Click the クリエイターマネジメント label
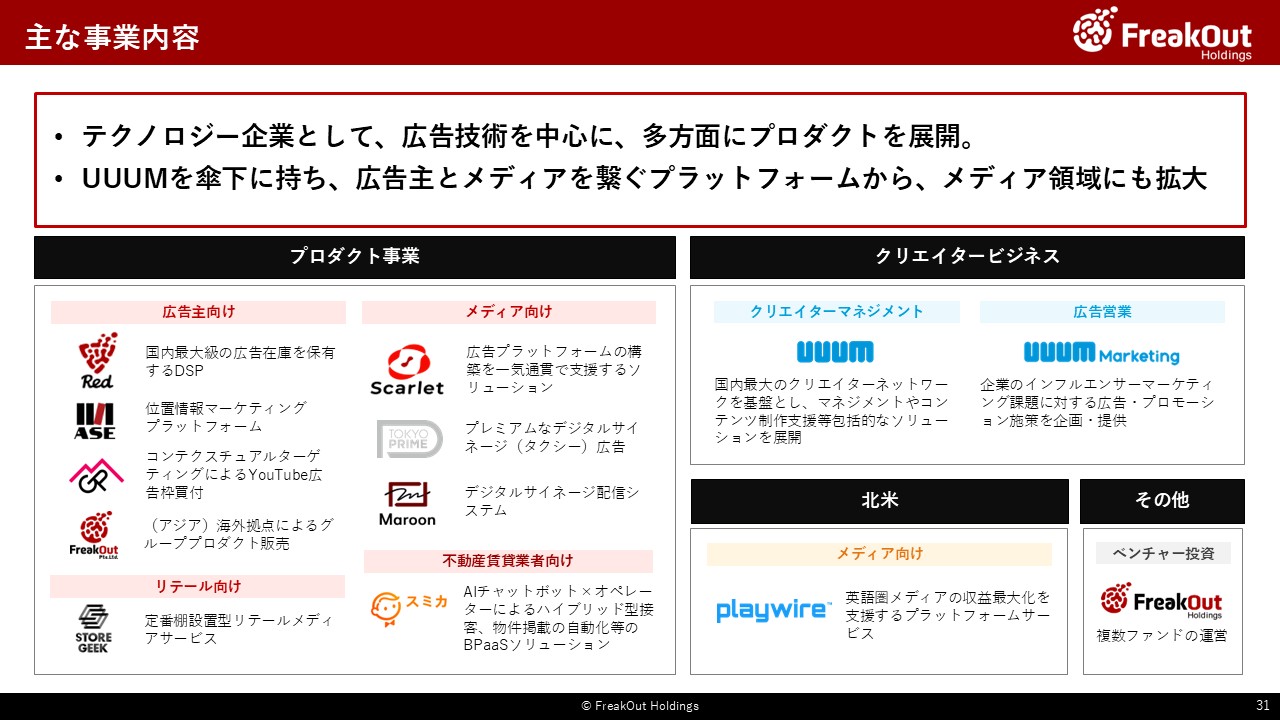 837,312
